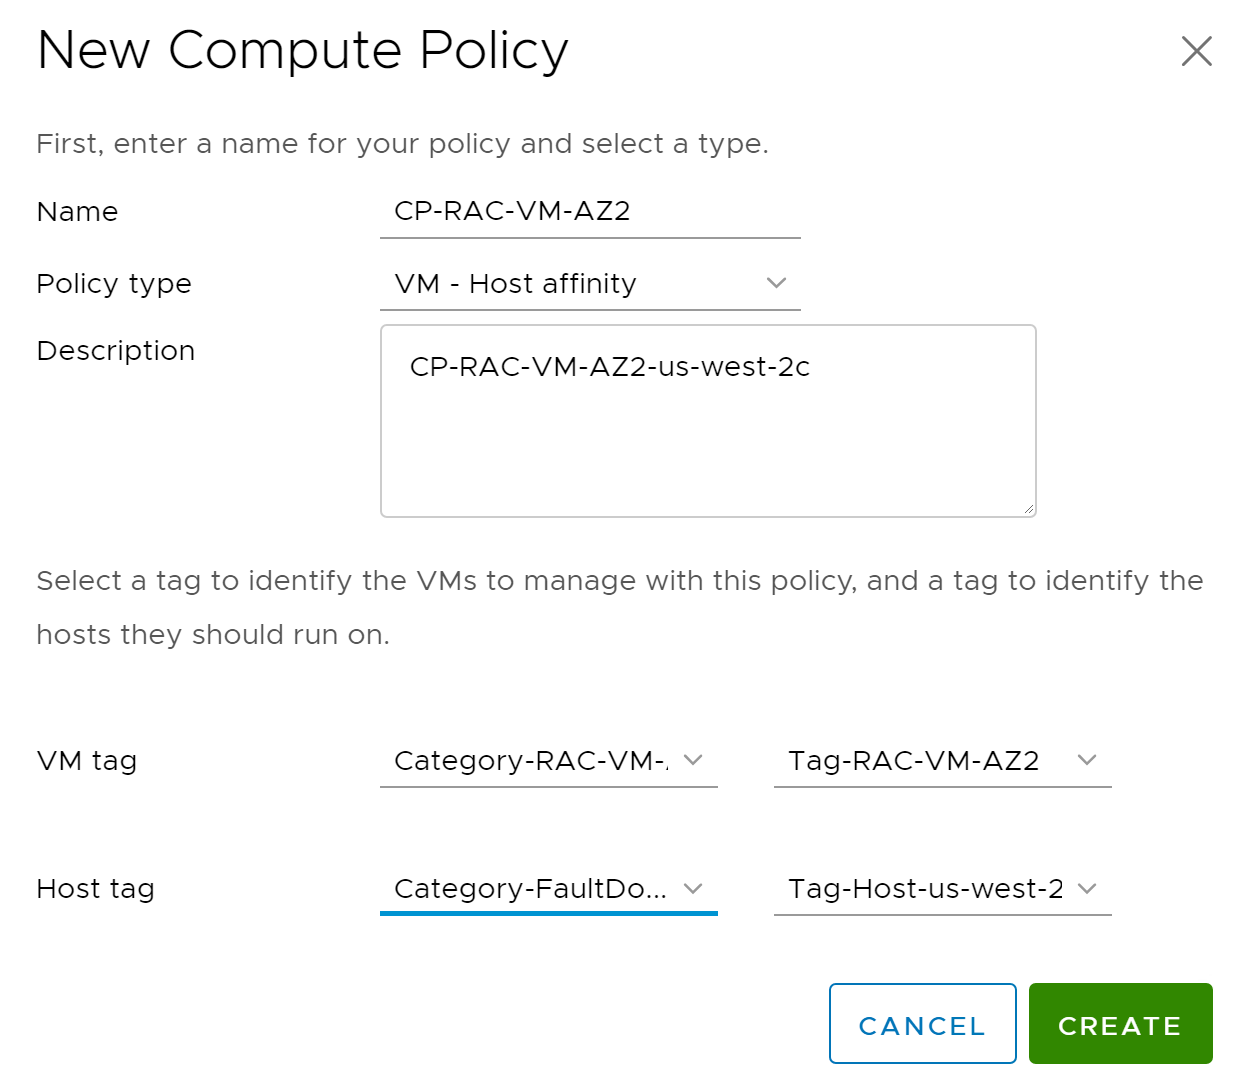The width and height of the screenshot is (1236, 1082).
Task: Click the chevron arrow beside VM - Host affinity
Action: click(x=776, y=283)
